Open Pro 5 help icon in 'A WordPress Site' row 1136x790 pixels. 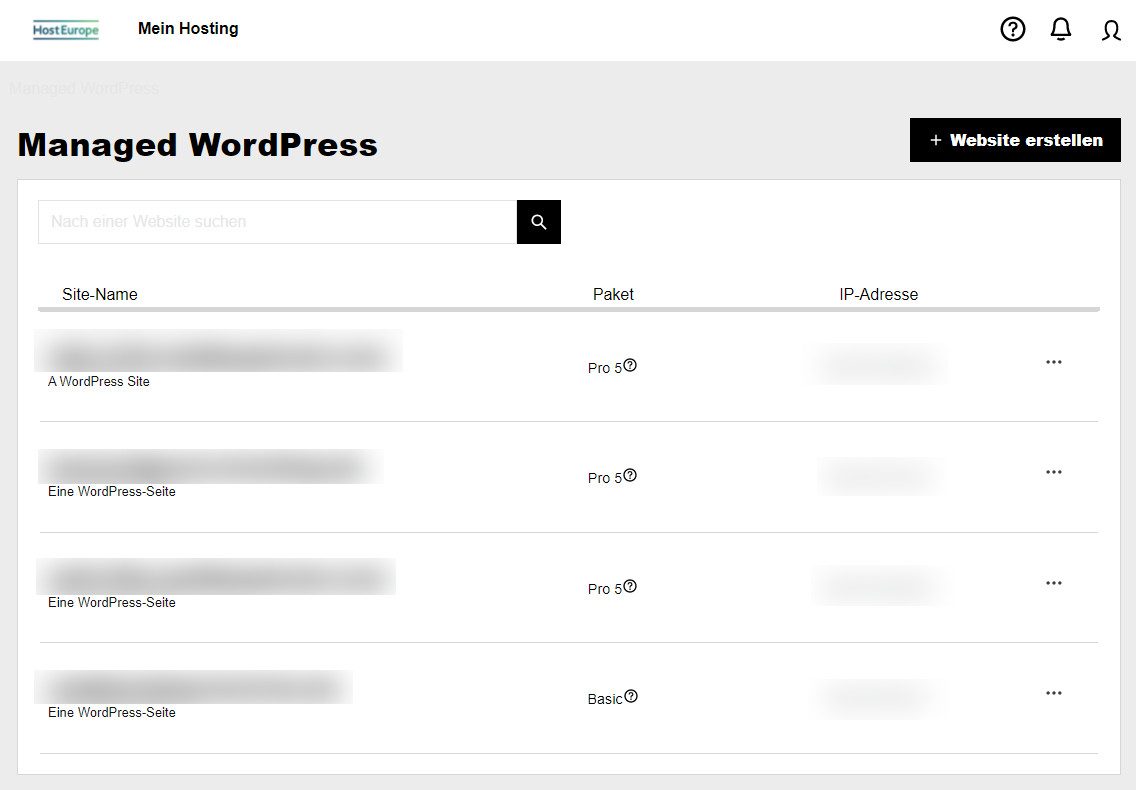(x=630, y=365)
